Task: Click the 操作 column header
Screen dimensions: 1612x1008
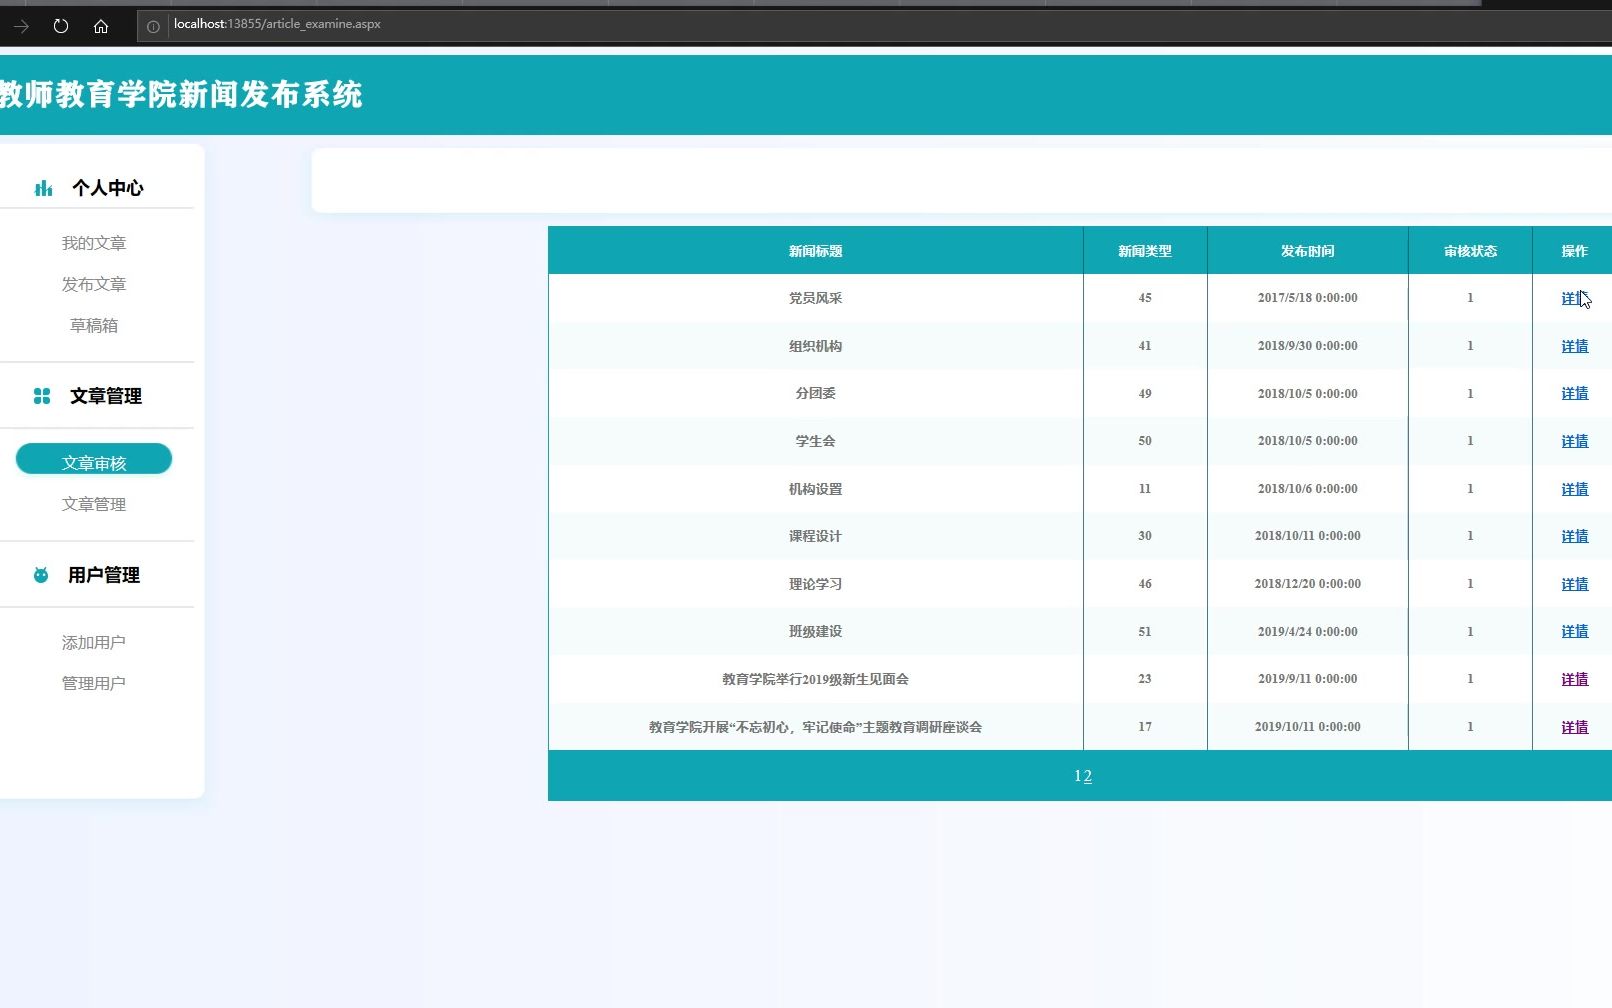Action: pyautogui.click(x=1574, y=251)
